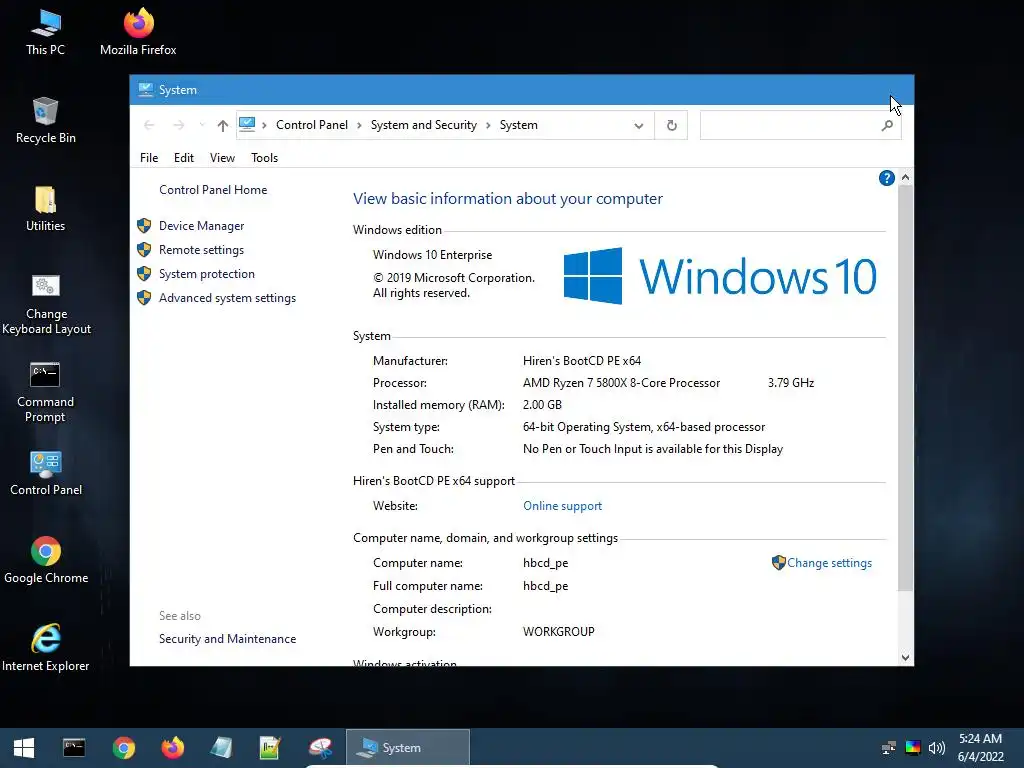Screen dimensions: 1024x768
Task: Open This PC desktop icon
Action: pos(45,32)
